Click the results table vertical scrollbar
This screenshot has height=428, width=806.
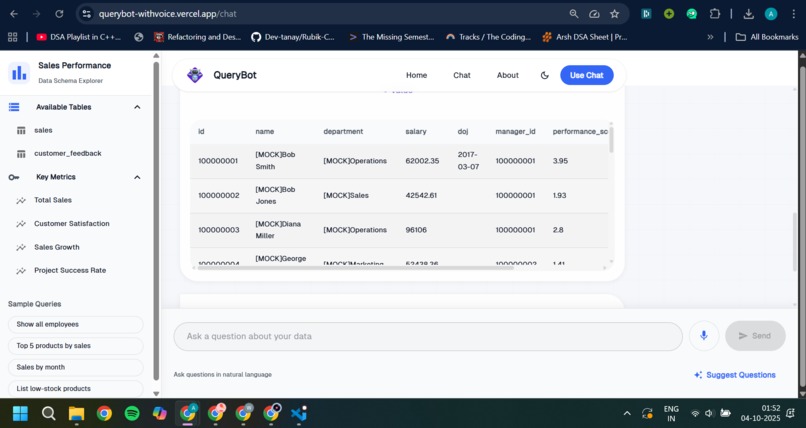point(611,139)
